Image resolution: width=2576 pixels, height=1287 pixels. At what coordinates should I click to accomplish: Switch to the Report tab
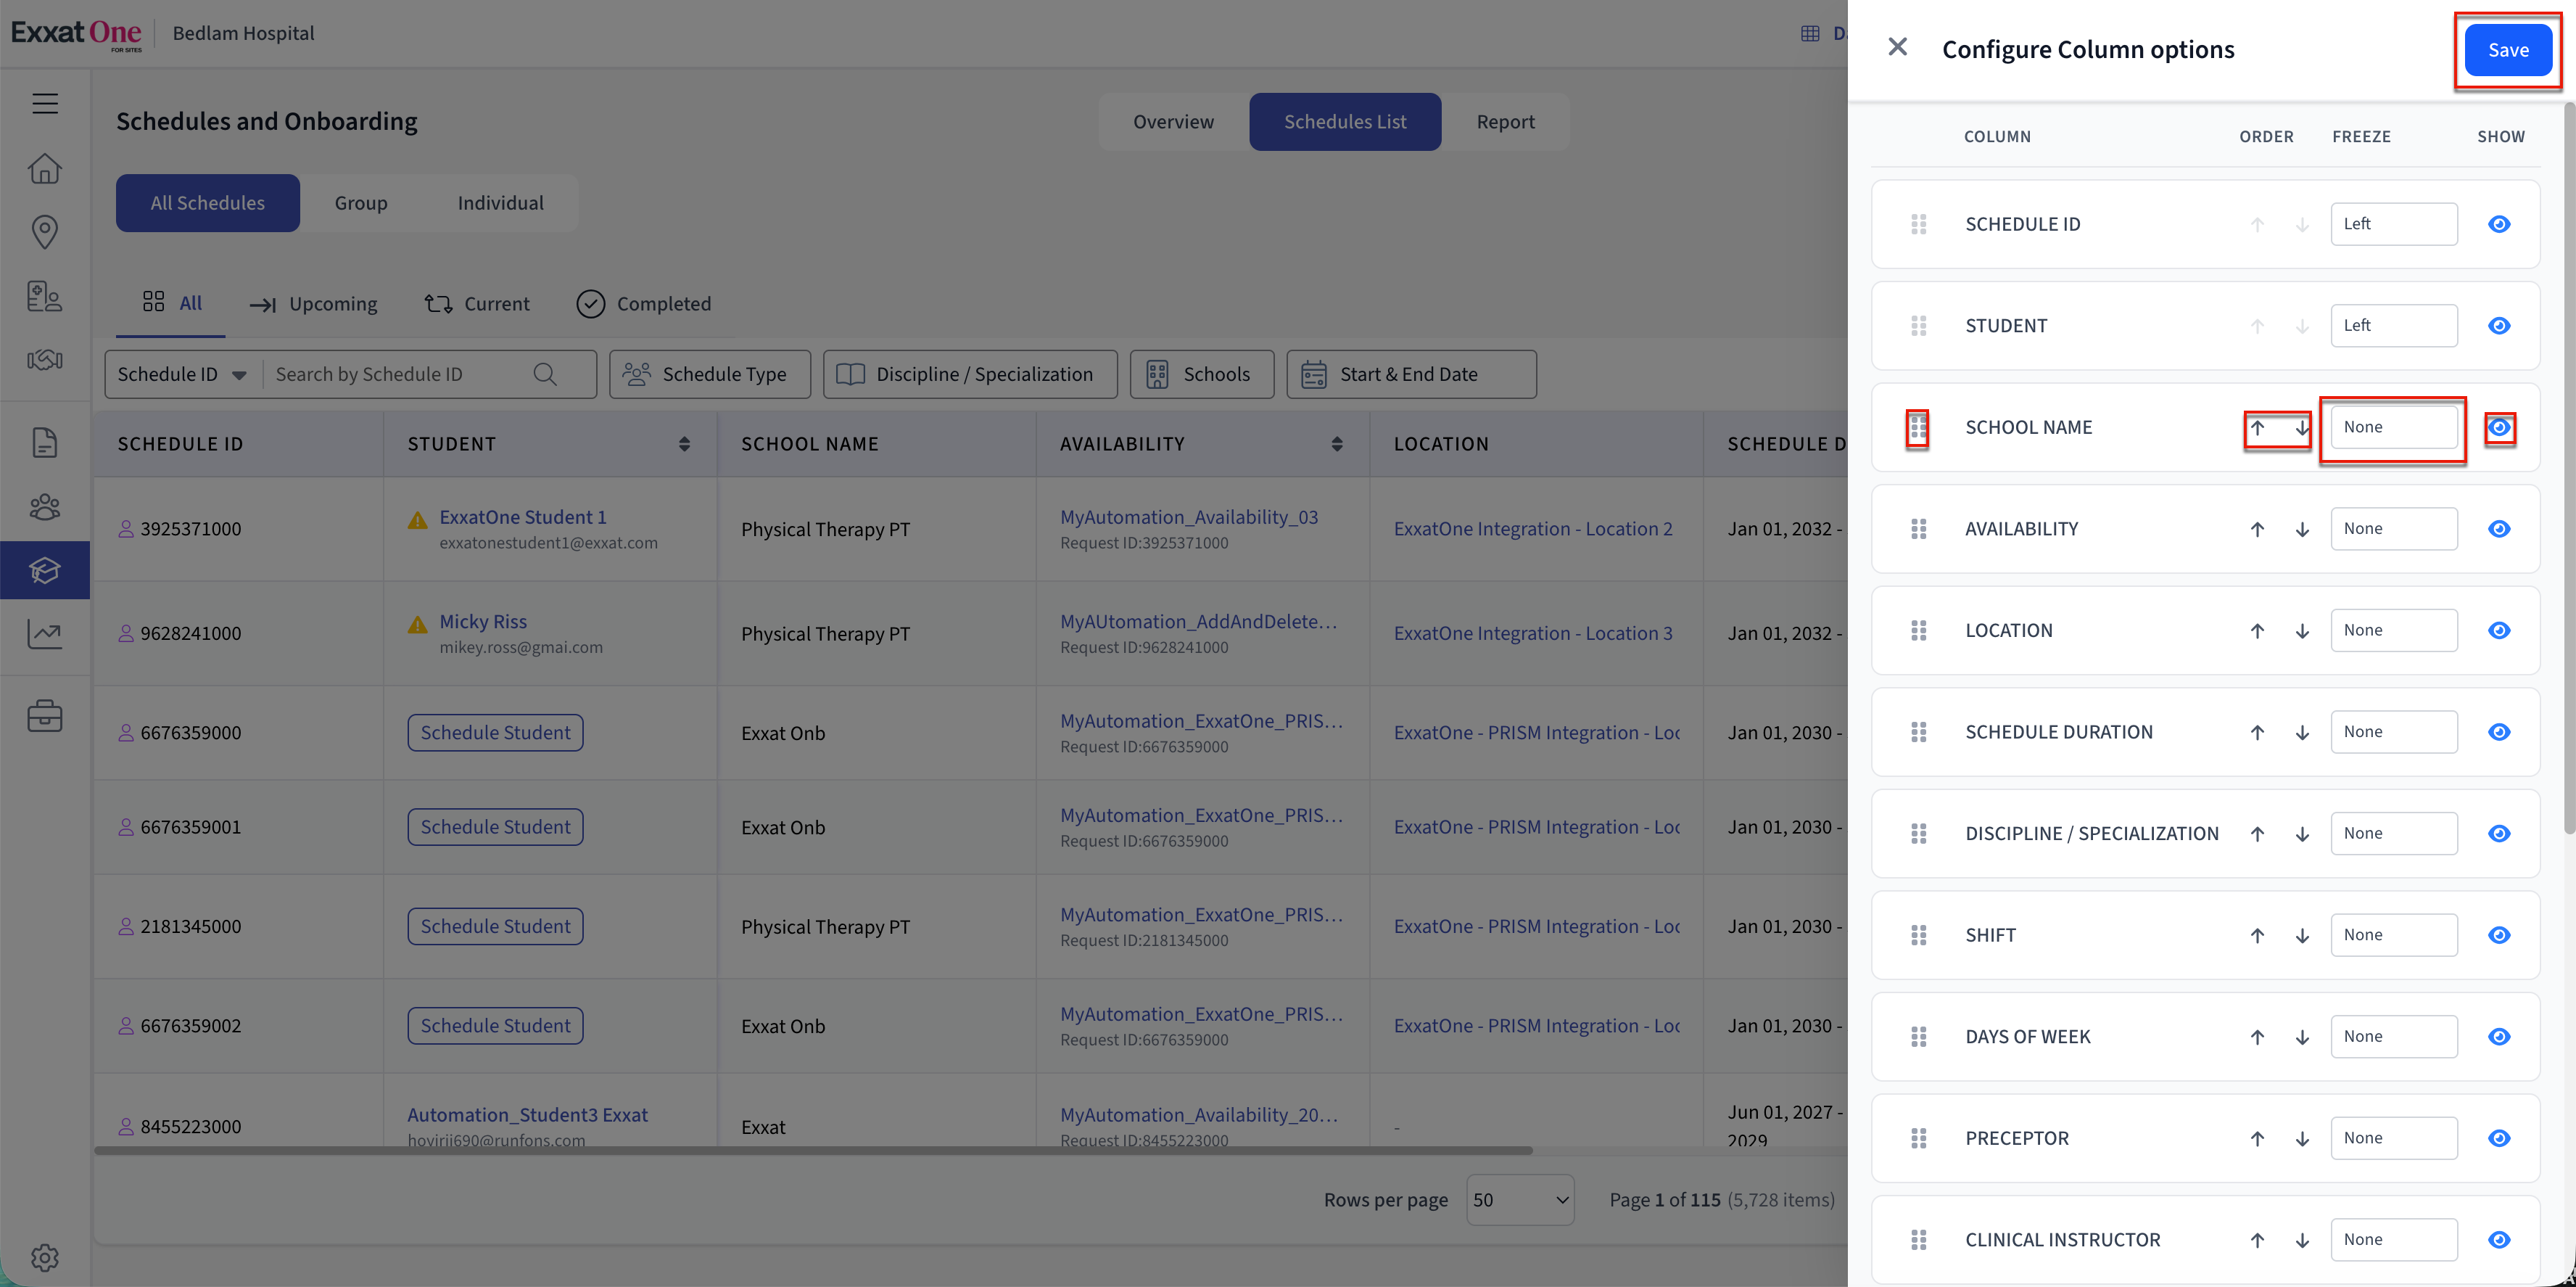click(1505, 122)
